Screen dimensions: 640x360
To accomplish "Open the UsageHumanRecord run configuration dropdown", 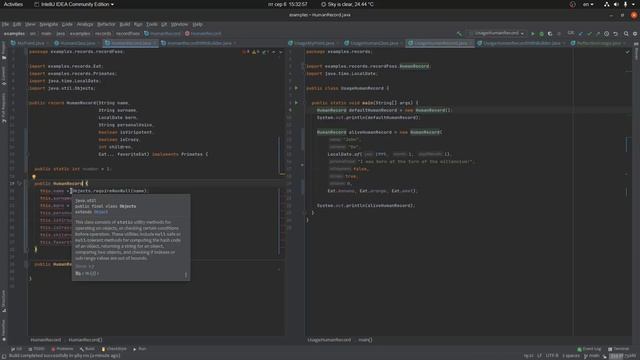I will tap(497, 33).
